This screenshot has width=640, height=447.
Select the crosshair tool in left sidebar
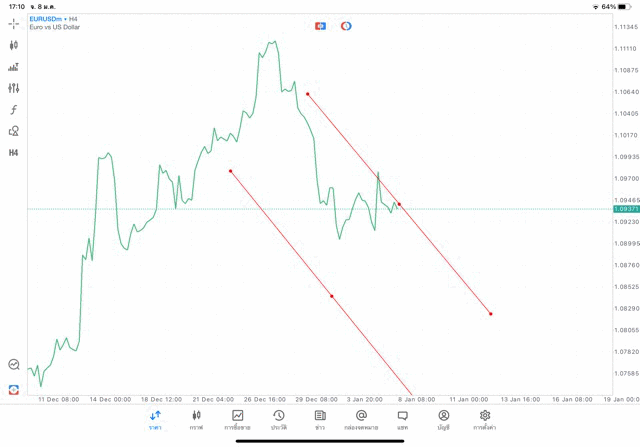(x=14, y=23)
